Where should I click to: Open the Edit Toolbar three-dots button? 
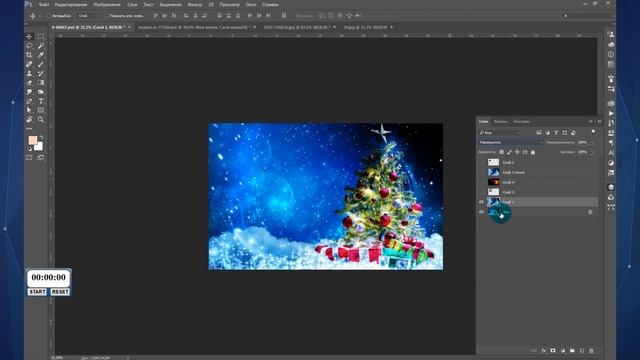(29, 129)
